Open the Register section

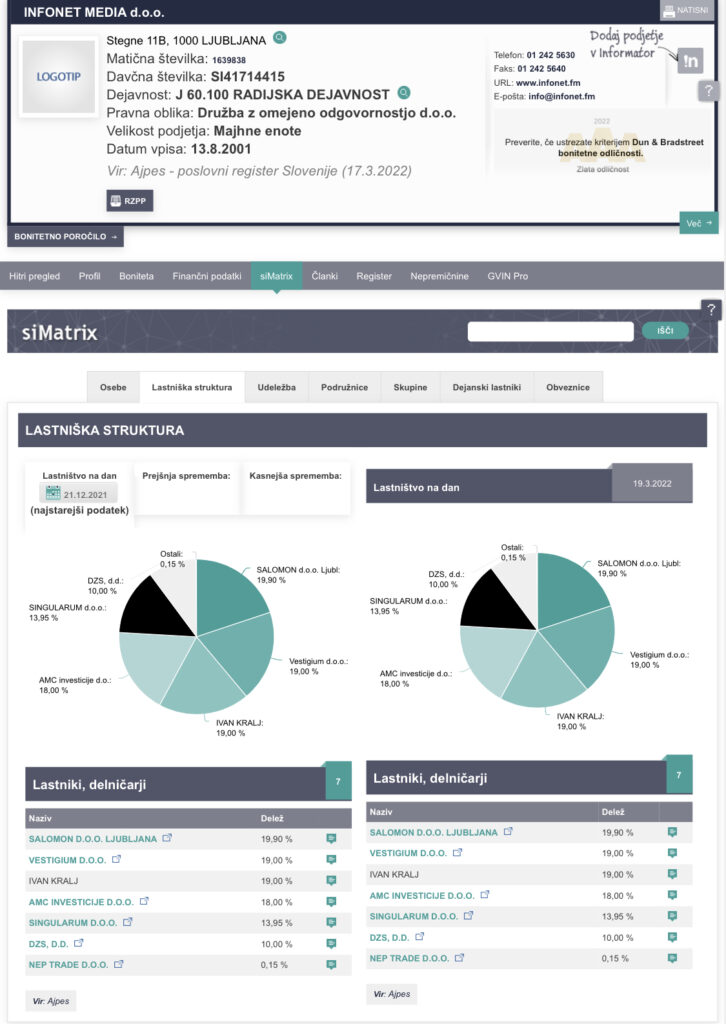pyautogui.click(x=374, y=276)
